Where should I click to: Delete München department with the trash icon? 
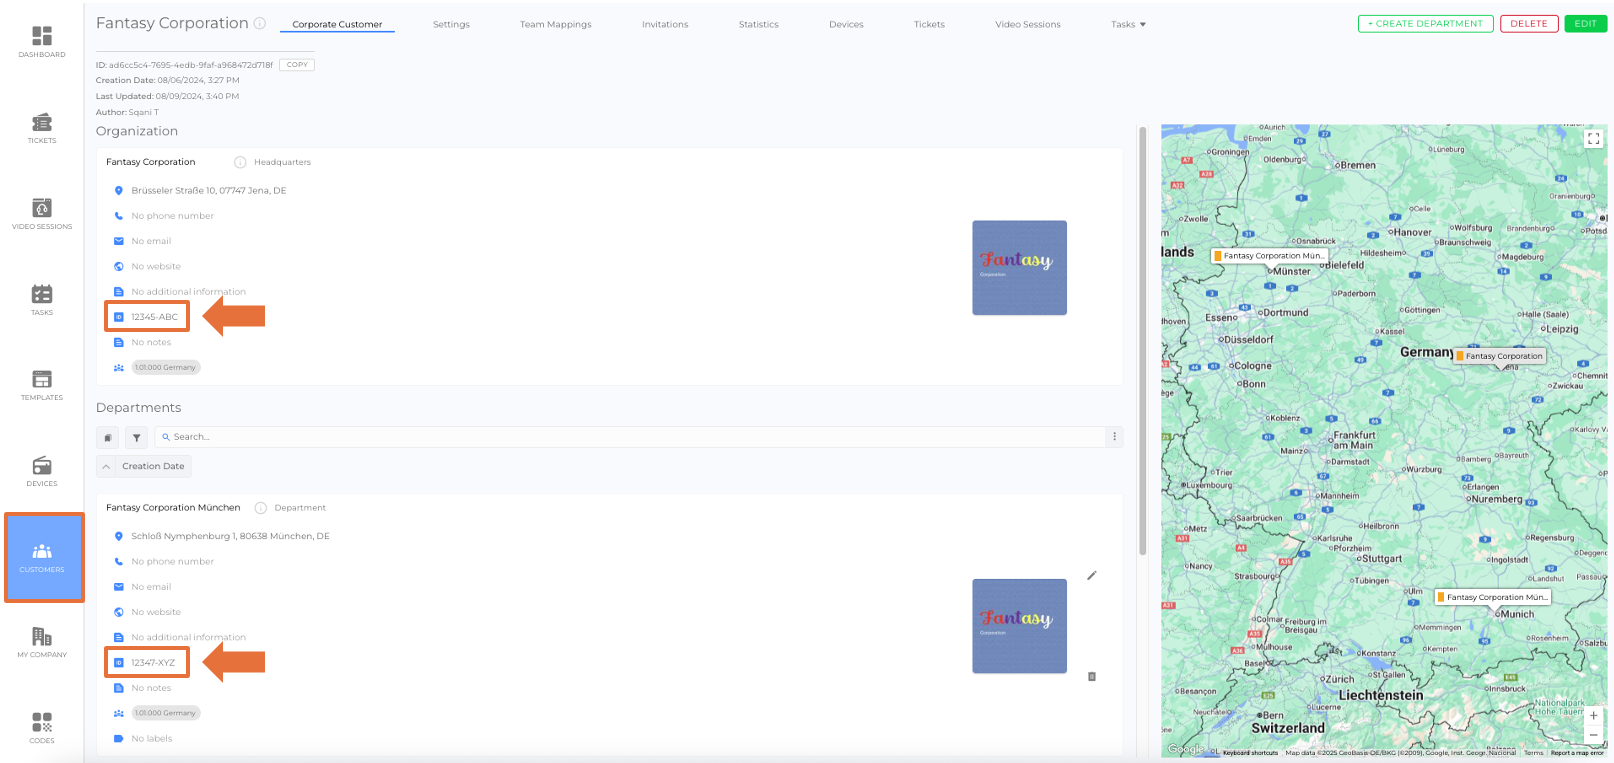1092,677
